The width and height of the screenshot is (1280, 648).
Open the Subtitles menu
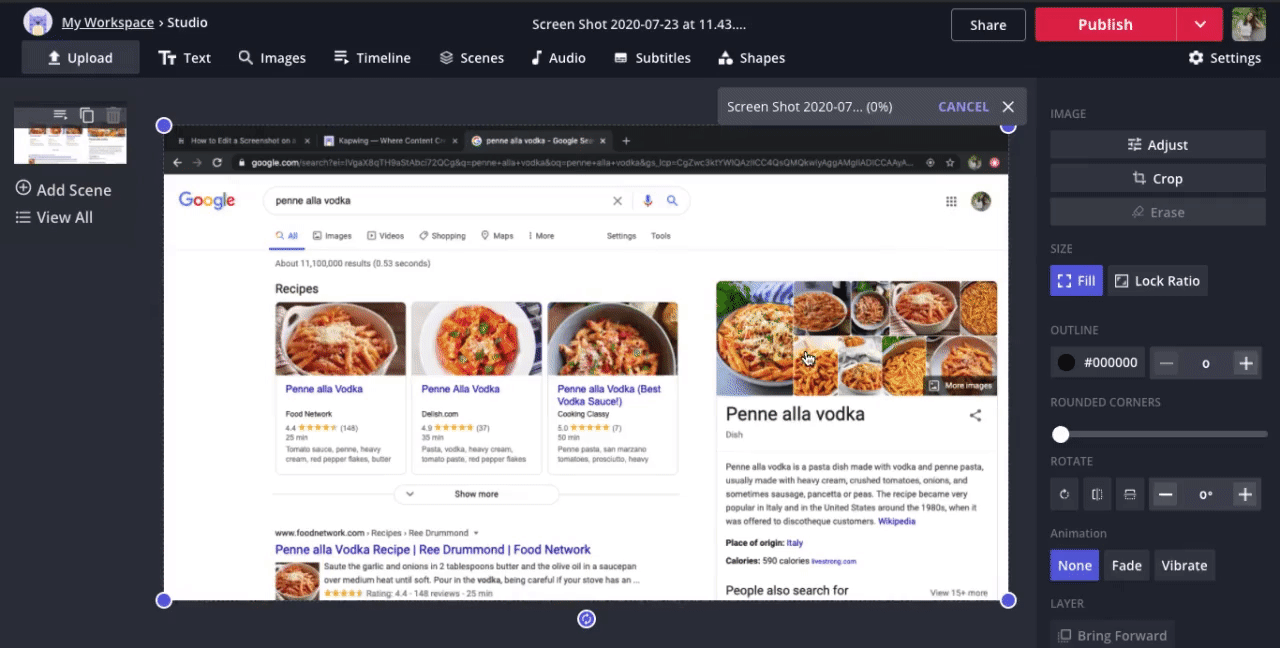(x=652, y=58)
